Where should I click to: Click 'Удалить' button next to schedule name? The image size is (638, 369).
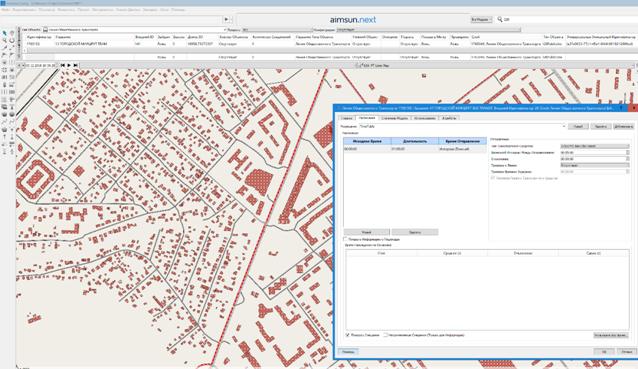point(601,127)
